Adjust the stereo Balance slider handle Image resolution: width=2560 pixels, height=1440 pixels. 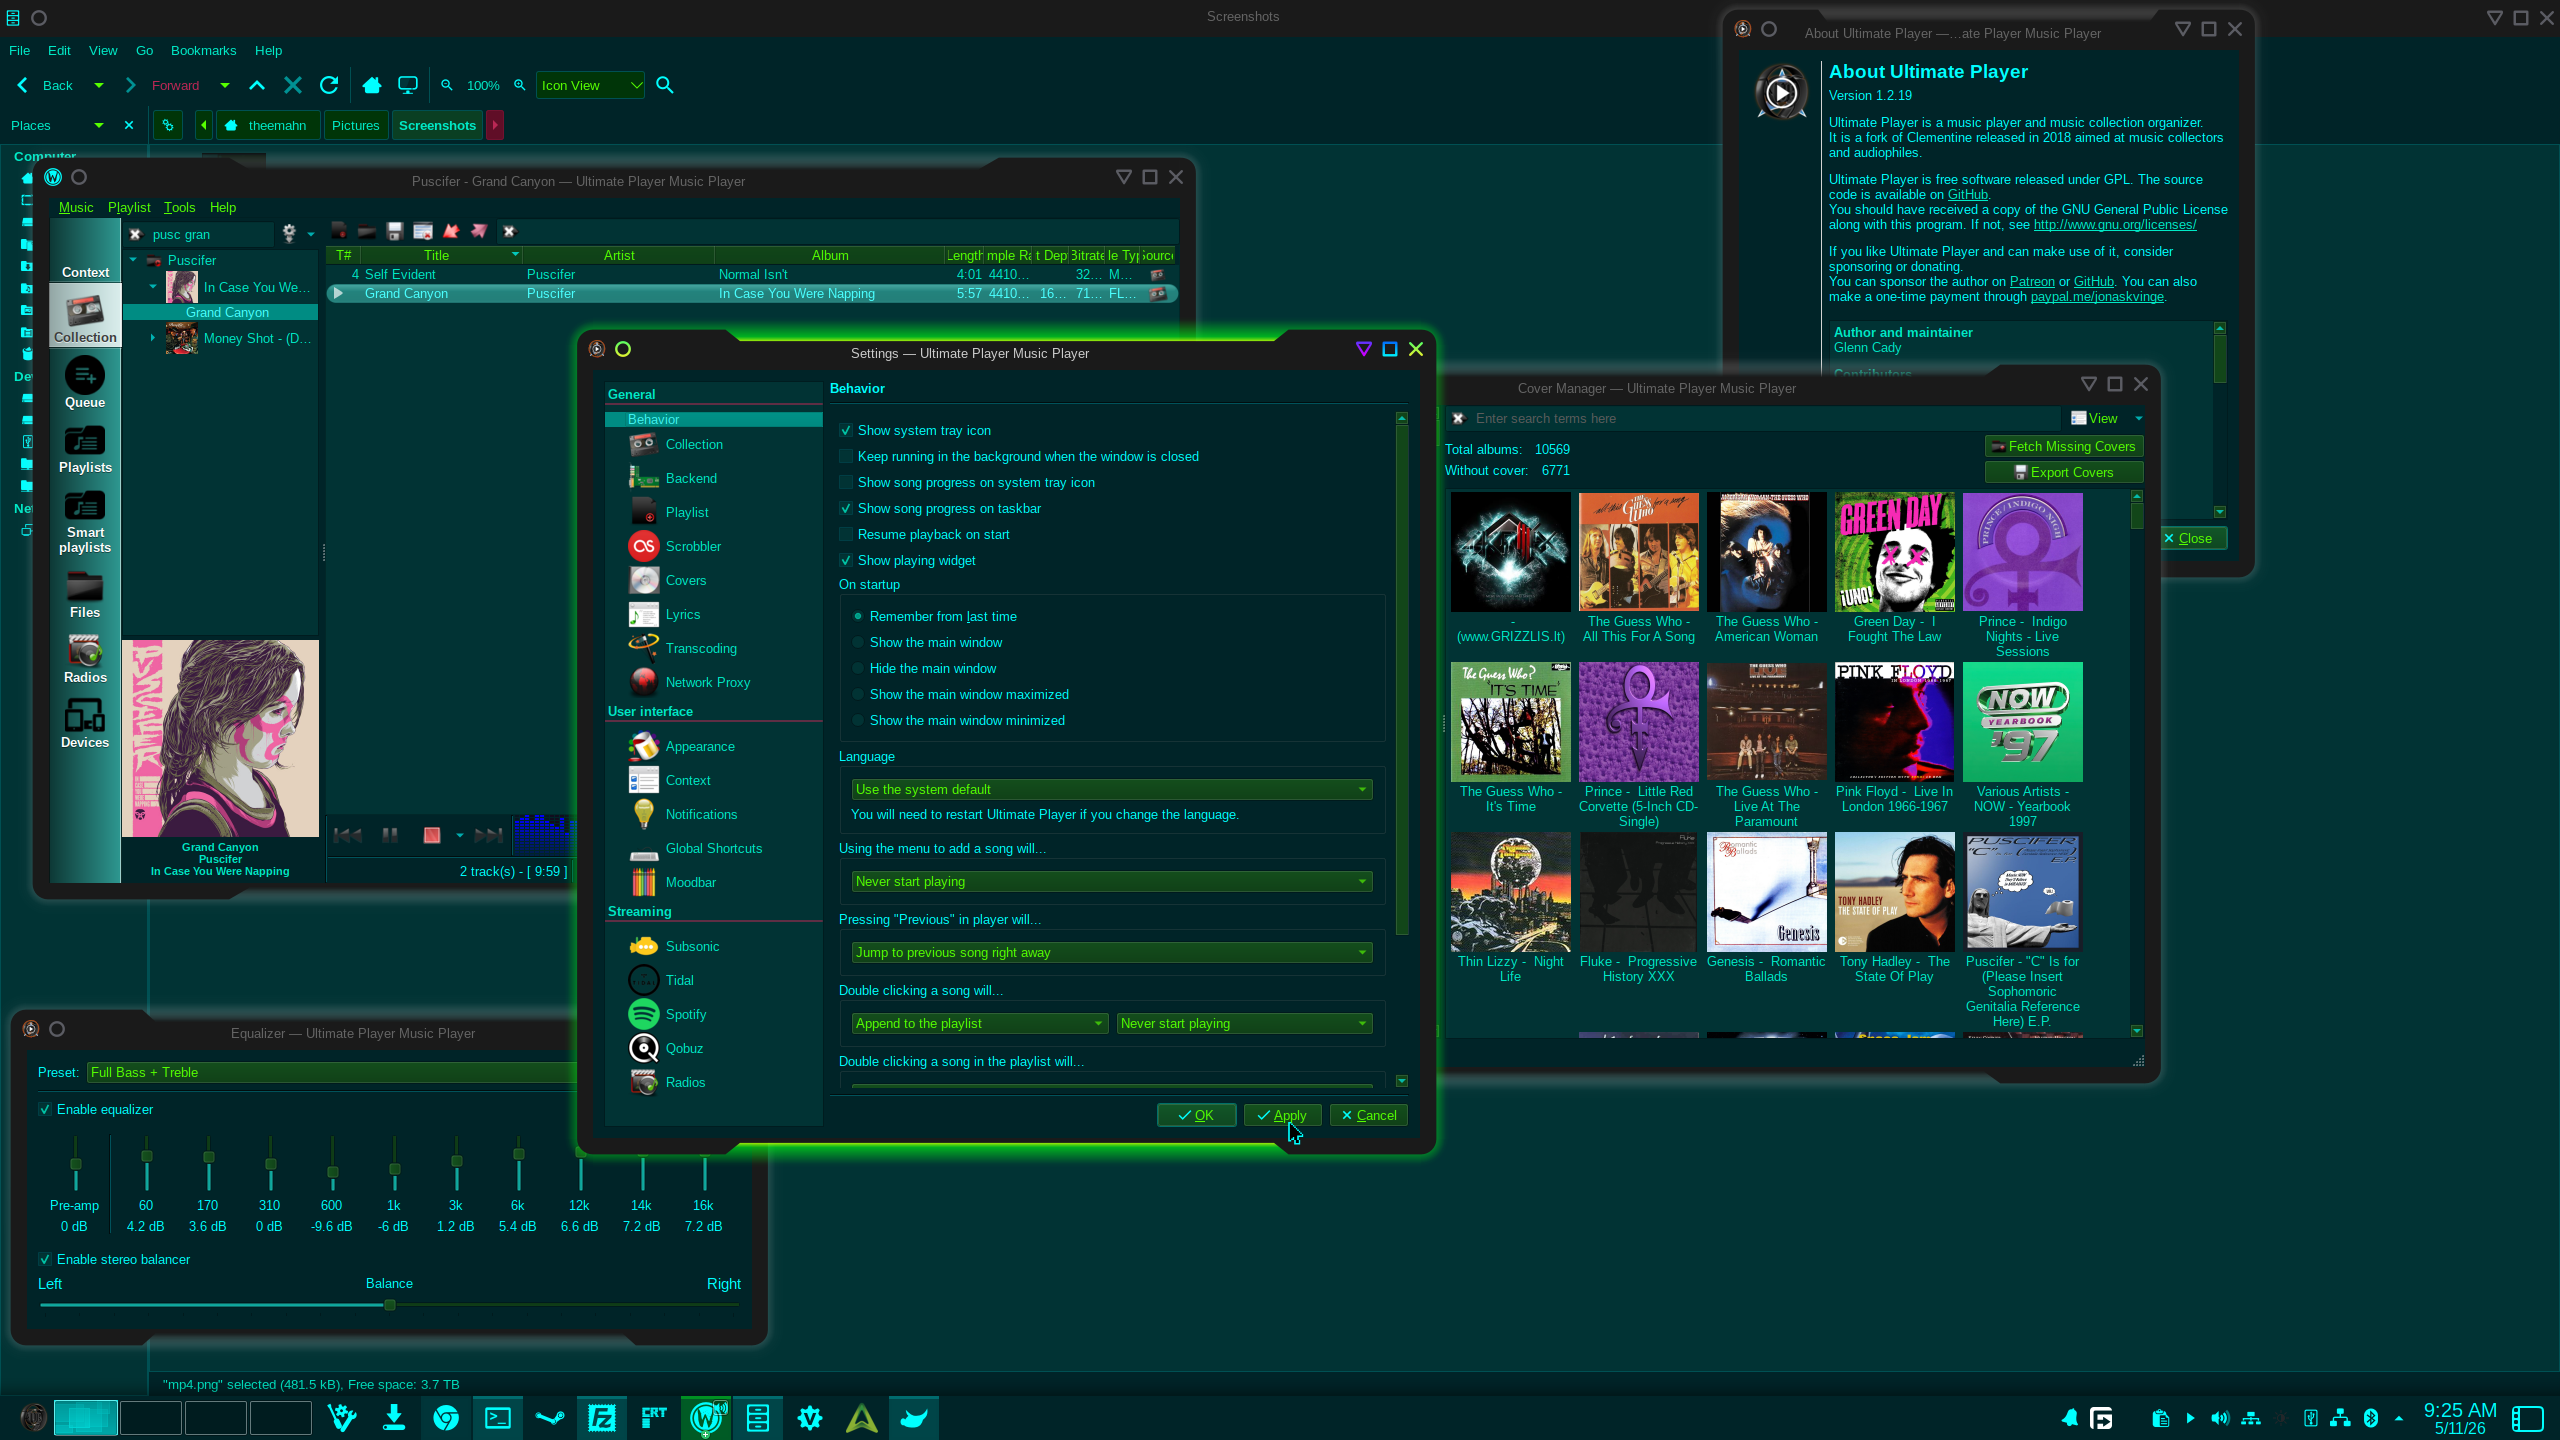click(390, 1305)
